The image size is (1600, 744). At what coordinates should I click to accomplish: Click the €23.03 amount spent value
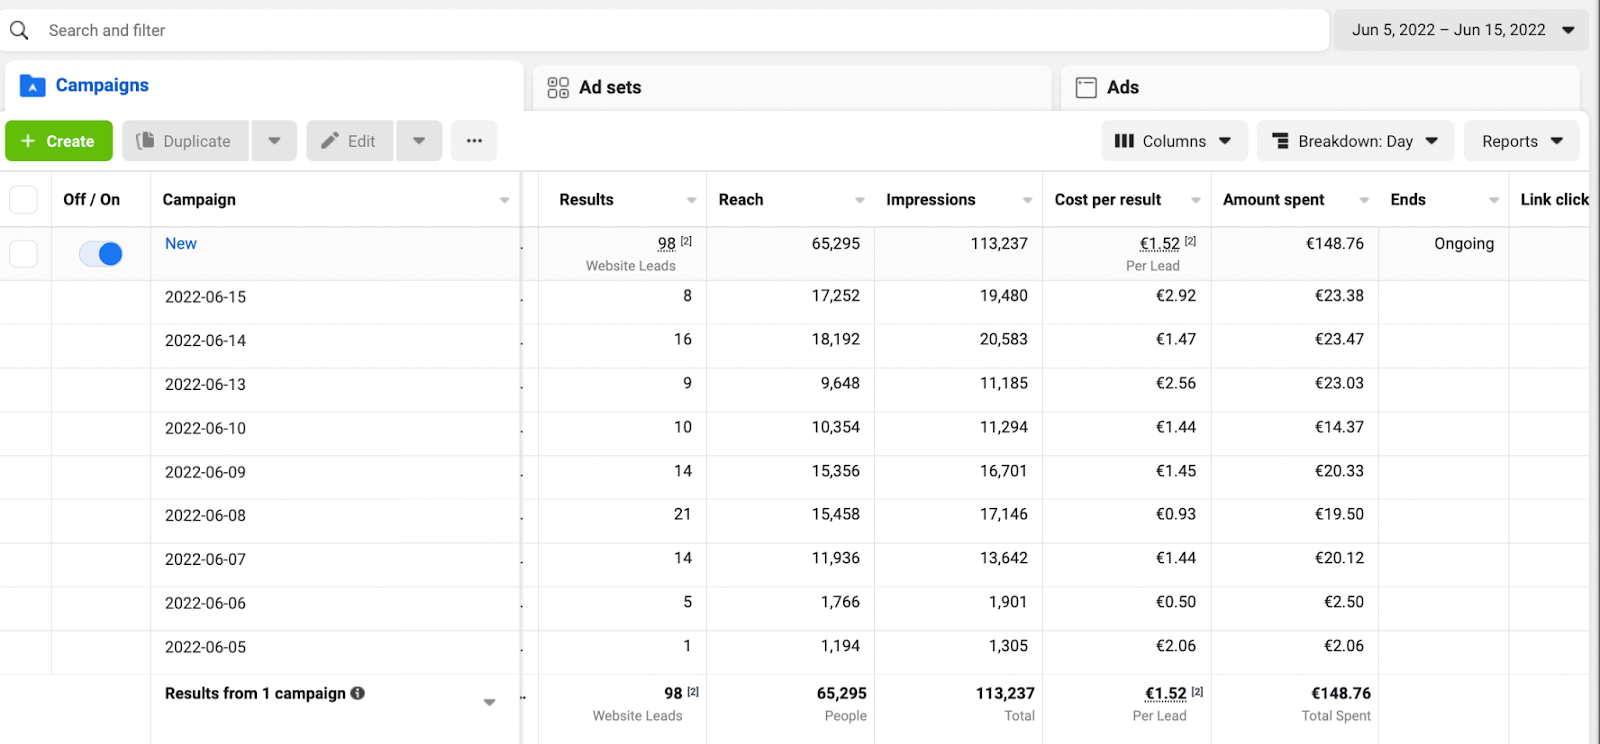pyautogui.click(x=1339, y=384)
